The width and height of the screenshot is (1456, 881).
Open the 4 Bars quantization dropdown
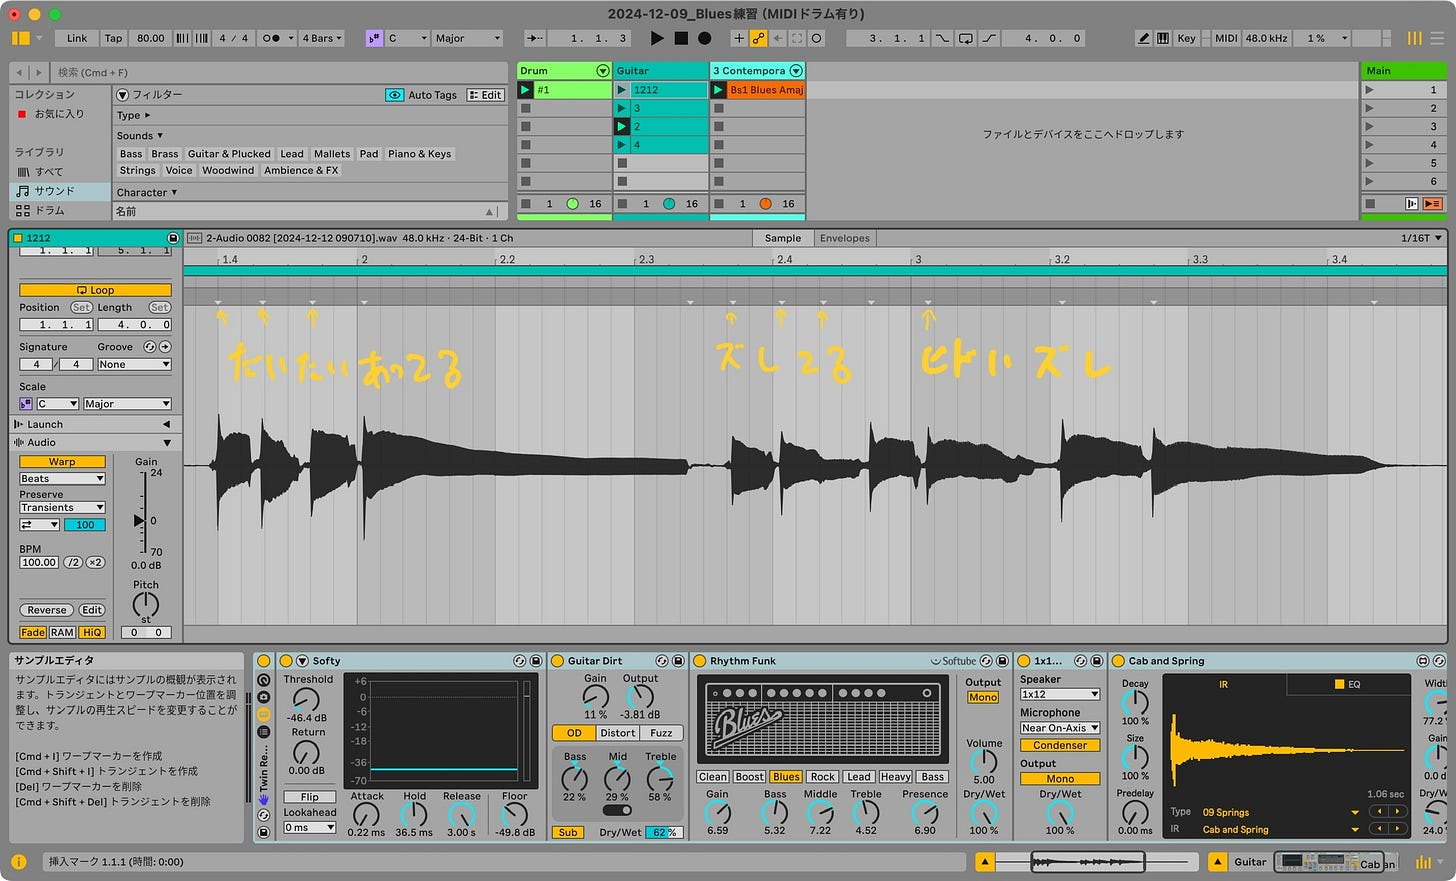point(322,38)
